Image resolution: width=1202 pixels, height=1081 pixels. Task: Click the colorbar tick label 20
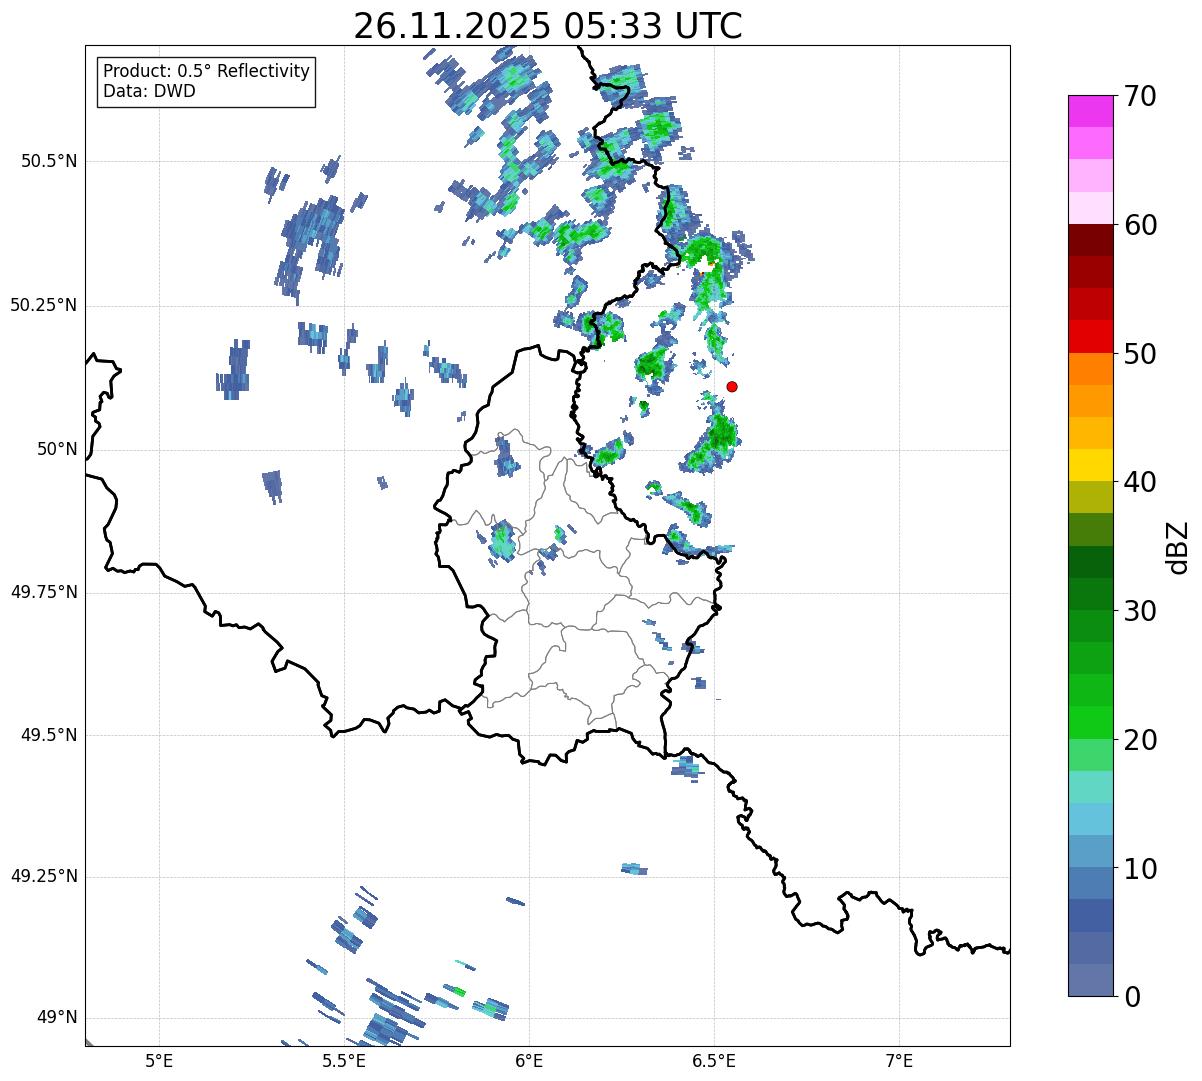pos(1140,740)
